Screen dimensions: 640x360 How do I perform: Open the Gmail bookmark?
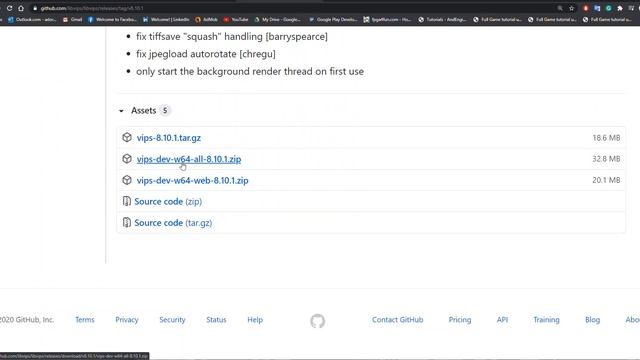[72, 19]
